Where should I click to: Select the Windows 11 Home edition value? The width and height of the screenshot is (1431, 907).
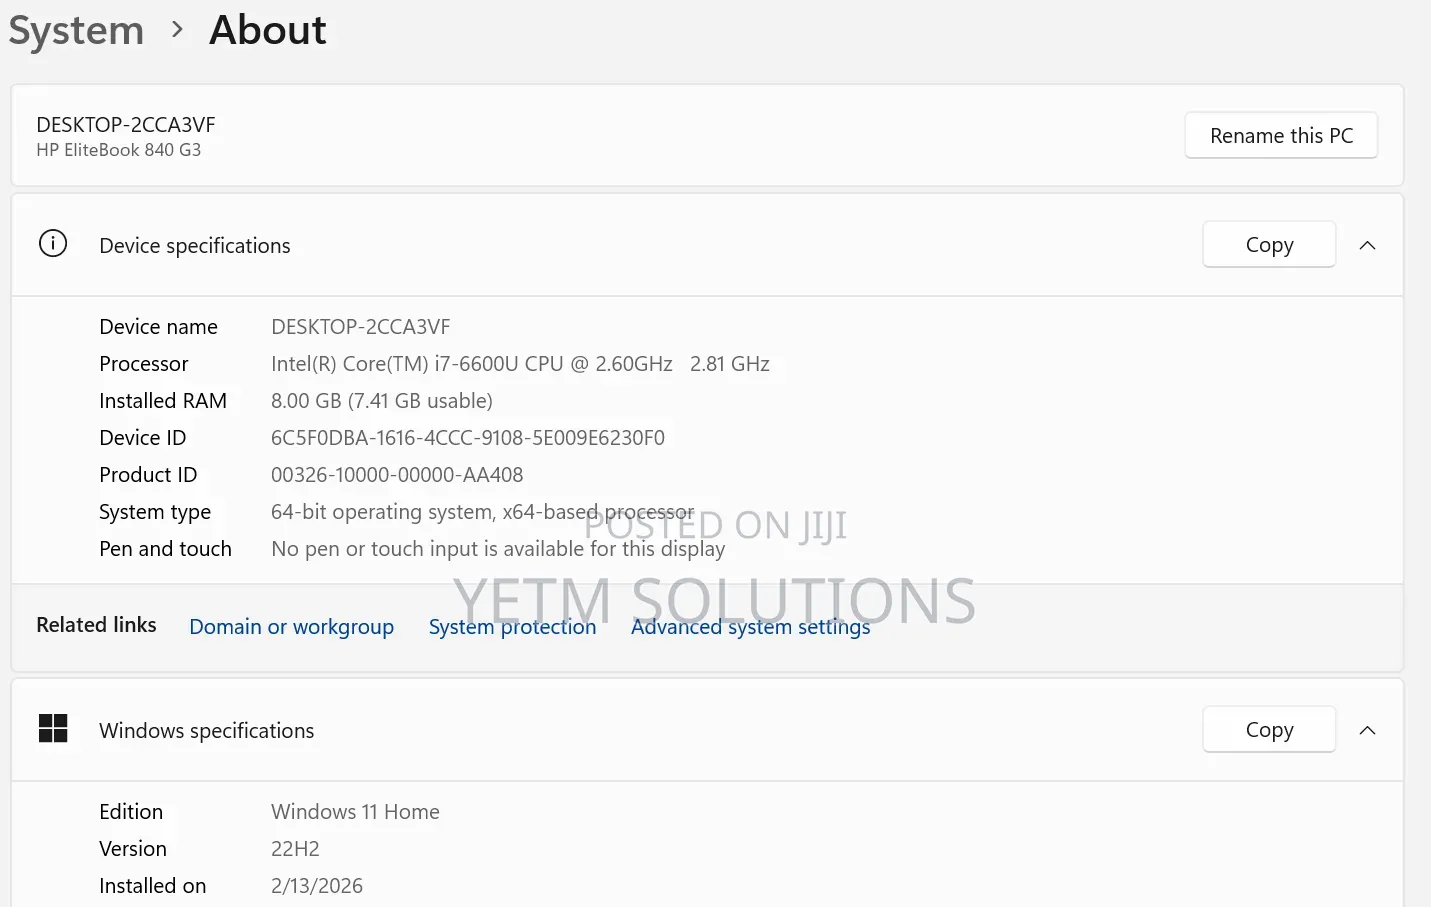pyautogui.click(x=355, y=812)
